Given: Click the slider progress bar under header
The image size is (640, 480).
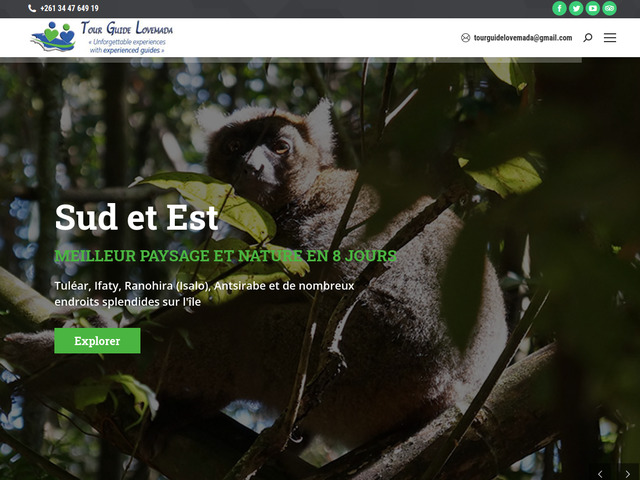Looking at the screenshot, I should (x=291, y=60).
